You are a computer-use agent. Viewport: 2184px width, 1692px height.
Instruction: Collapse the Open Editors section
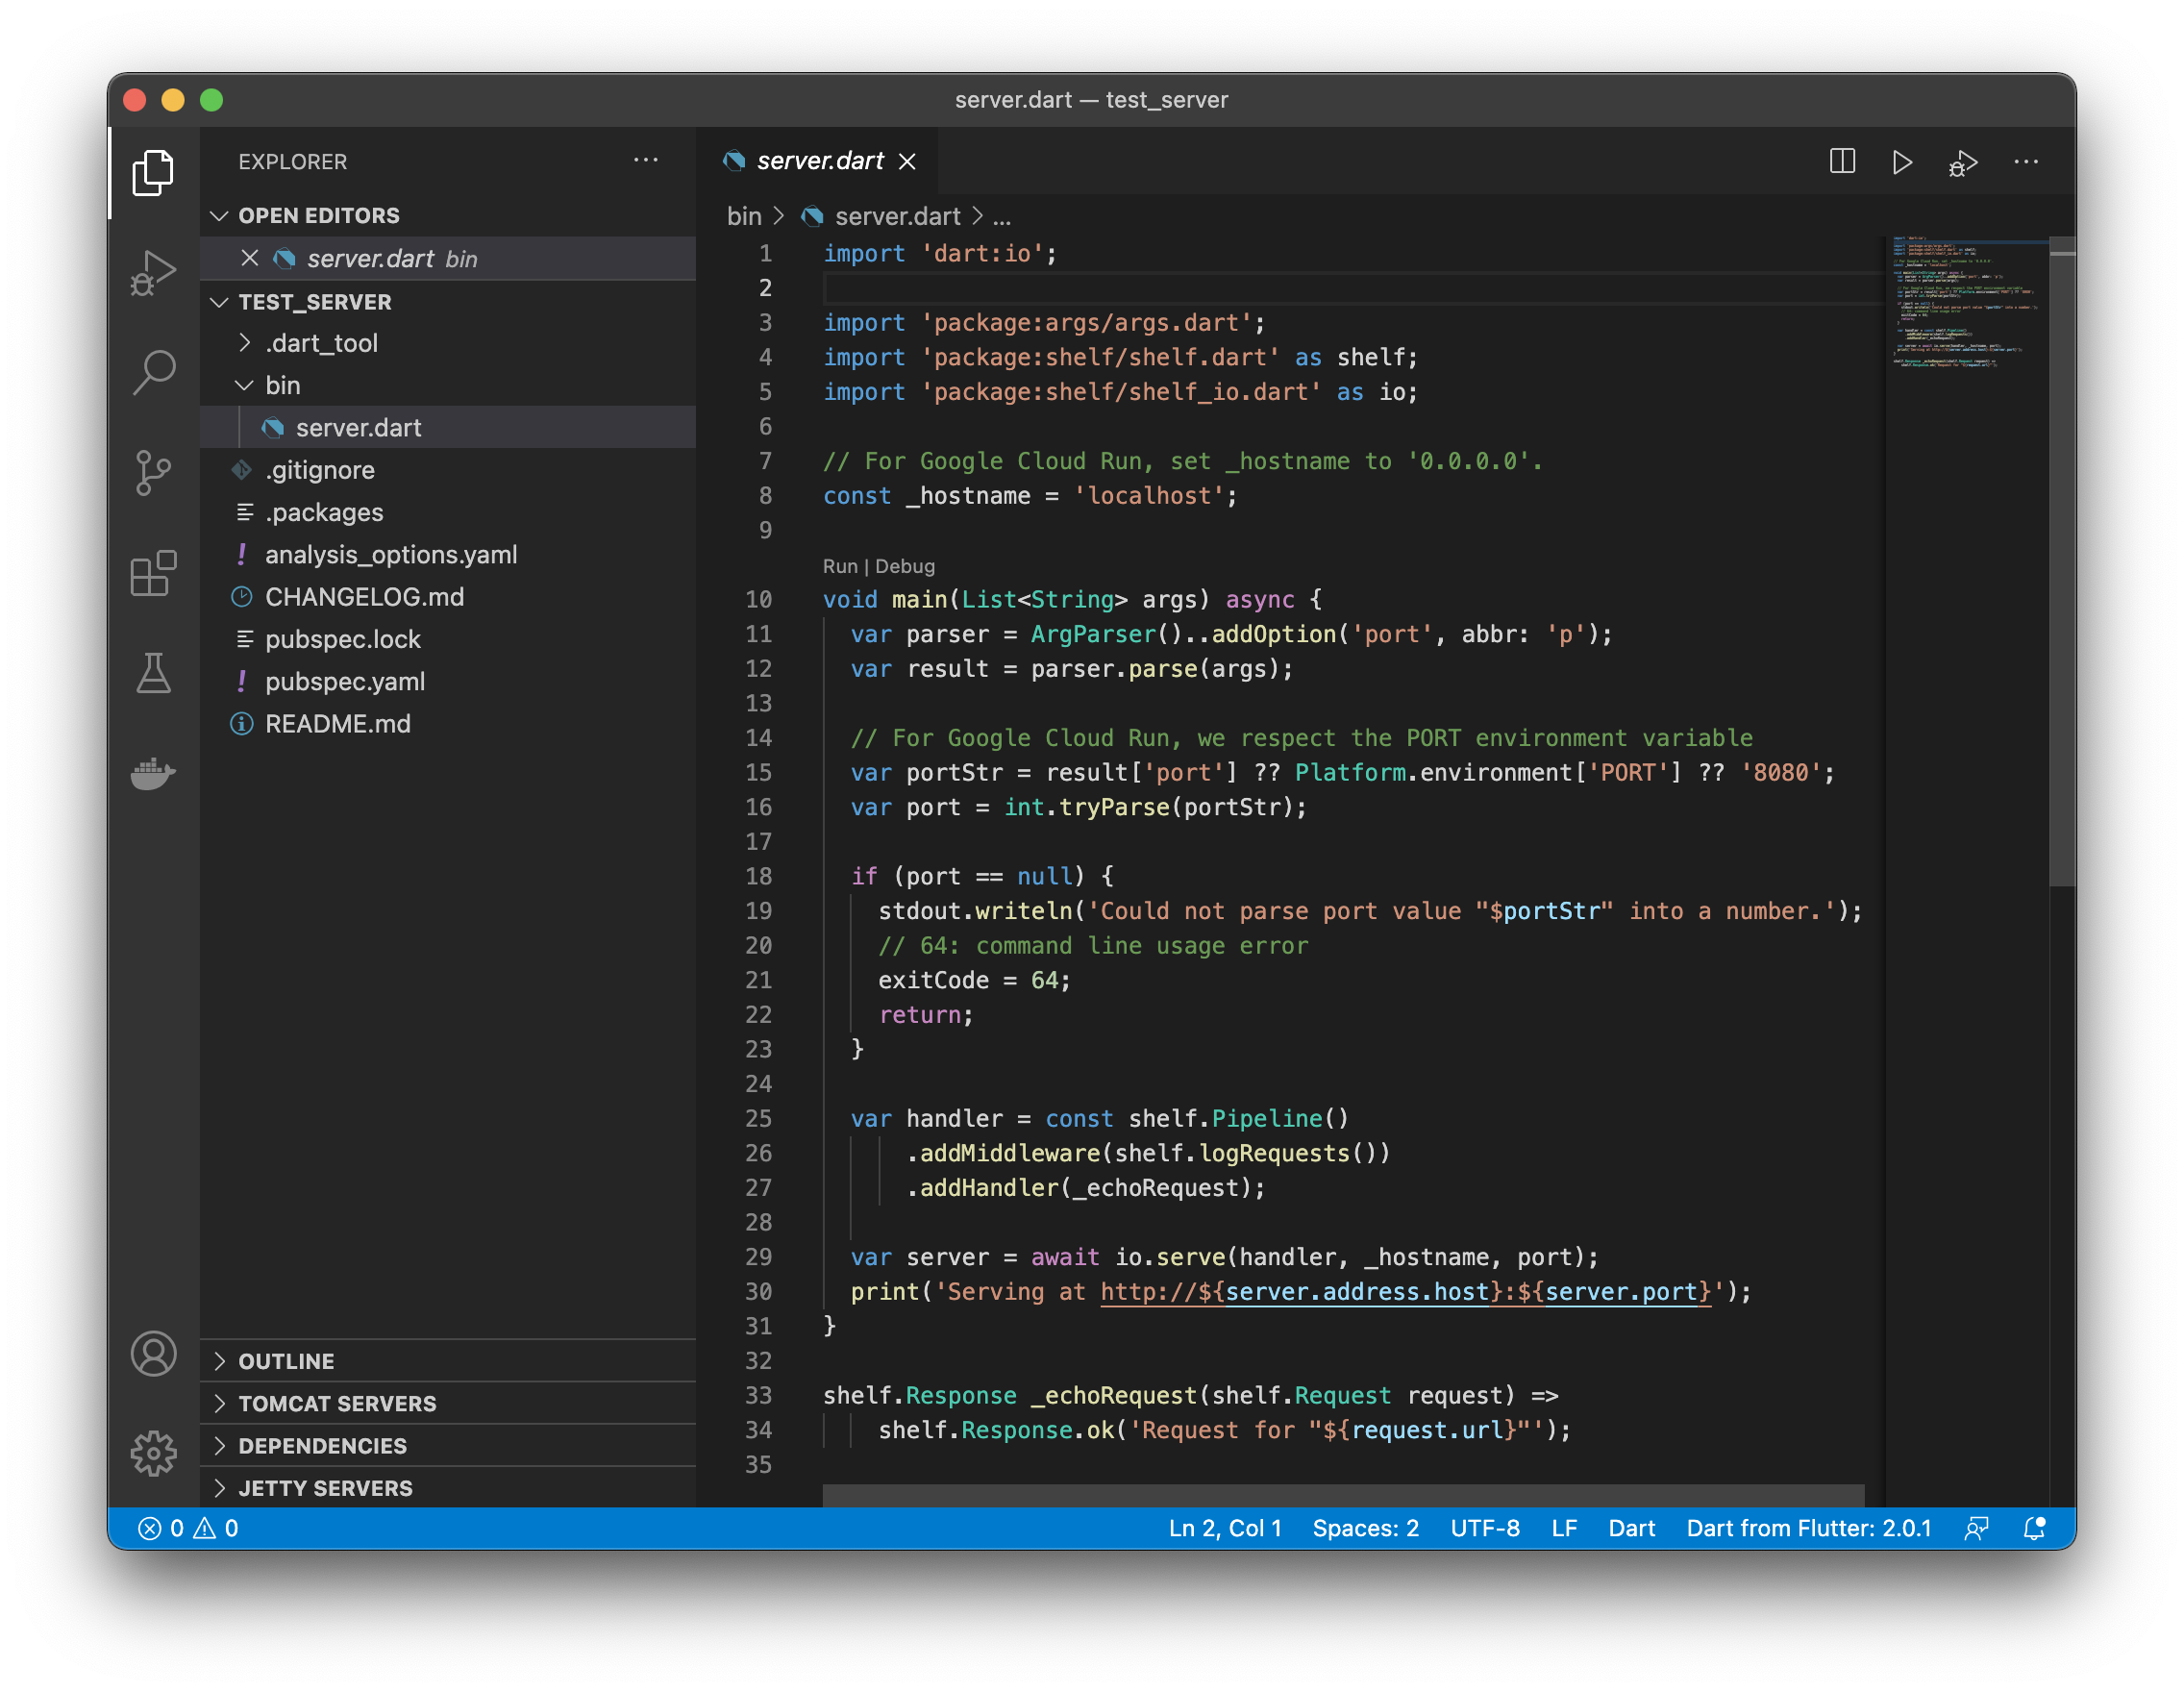[220, 216]
